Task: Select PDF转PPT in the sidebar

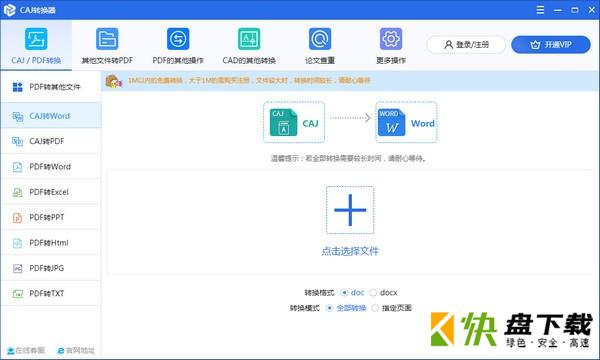Action: tap(51, 217)
